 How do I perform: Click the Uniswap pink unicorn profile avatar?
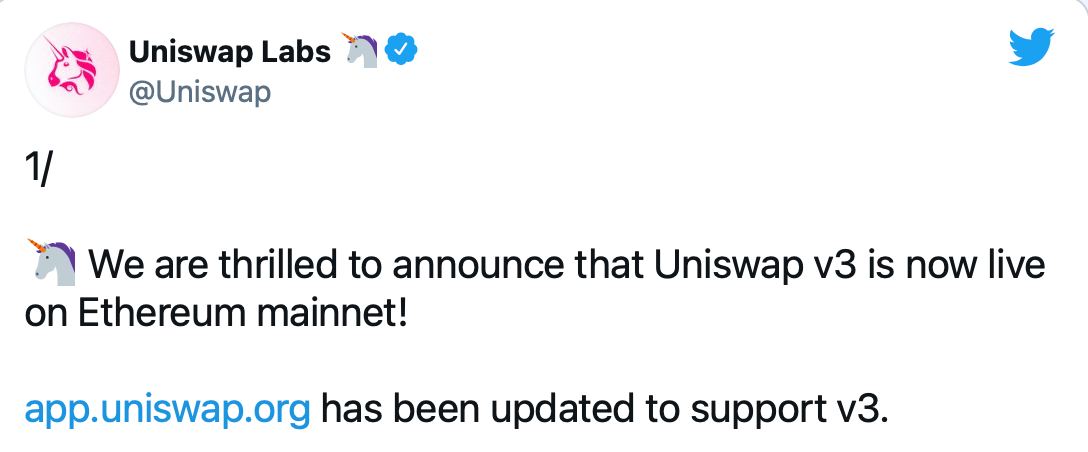(x=68, y=70)
